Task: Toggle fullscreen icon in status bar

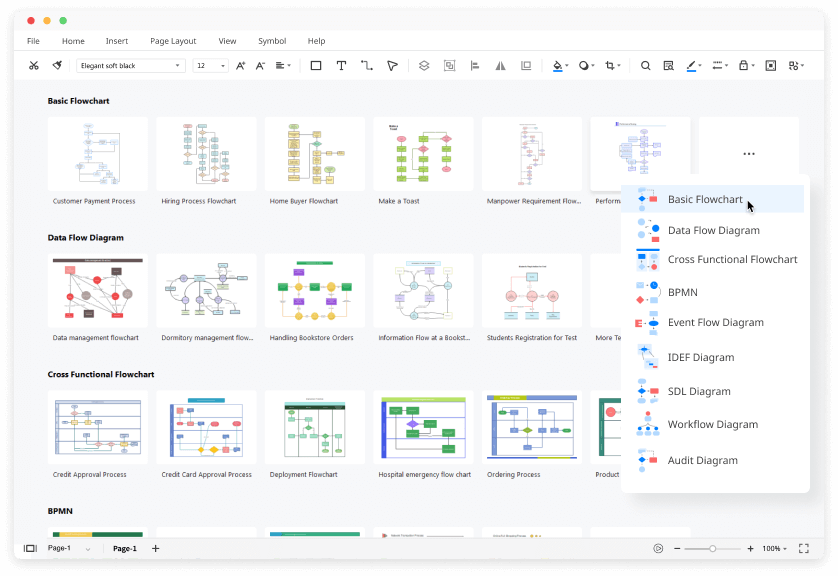Action: click(804, 548)
